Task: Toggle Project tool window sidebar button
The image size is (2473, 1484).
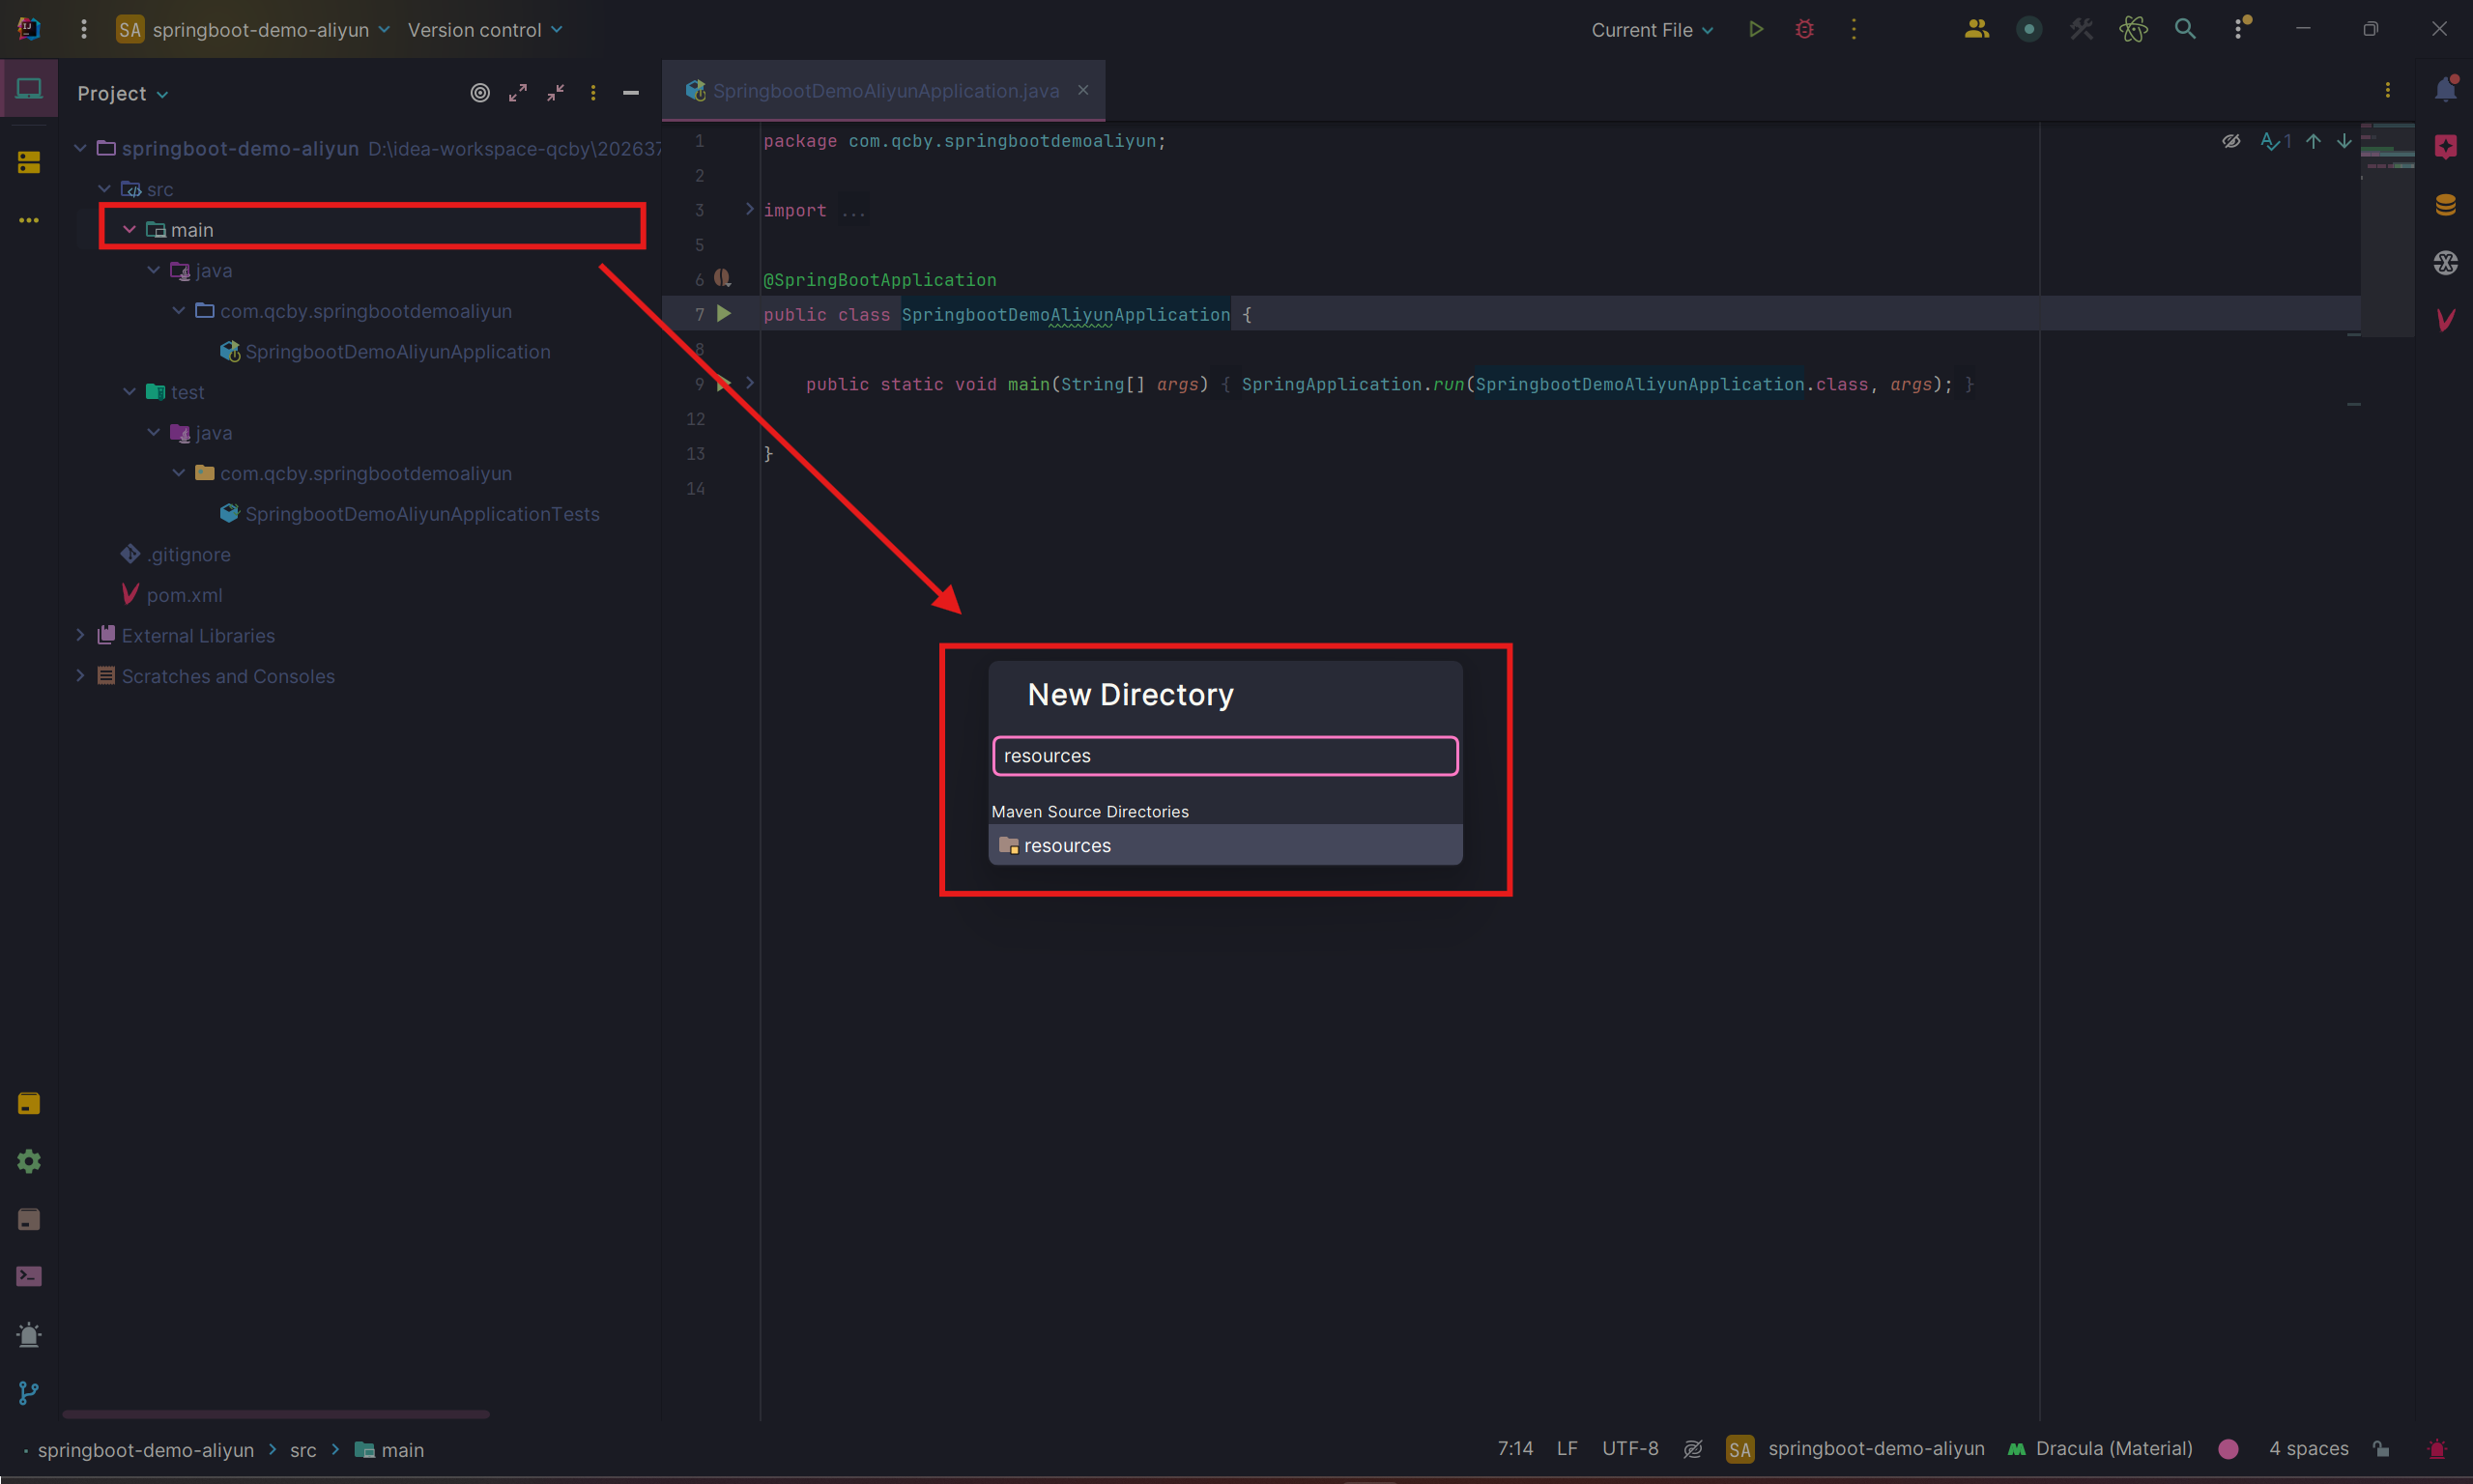Action: 29,89
